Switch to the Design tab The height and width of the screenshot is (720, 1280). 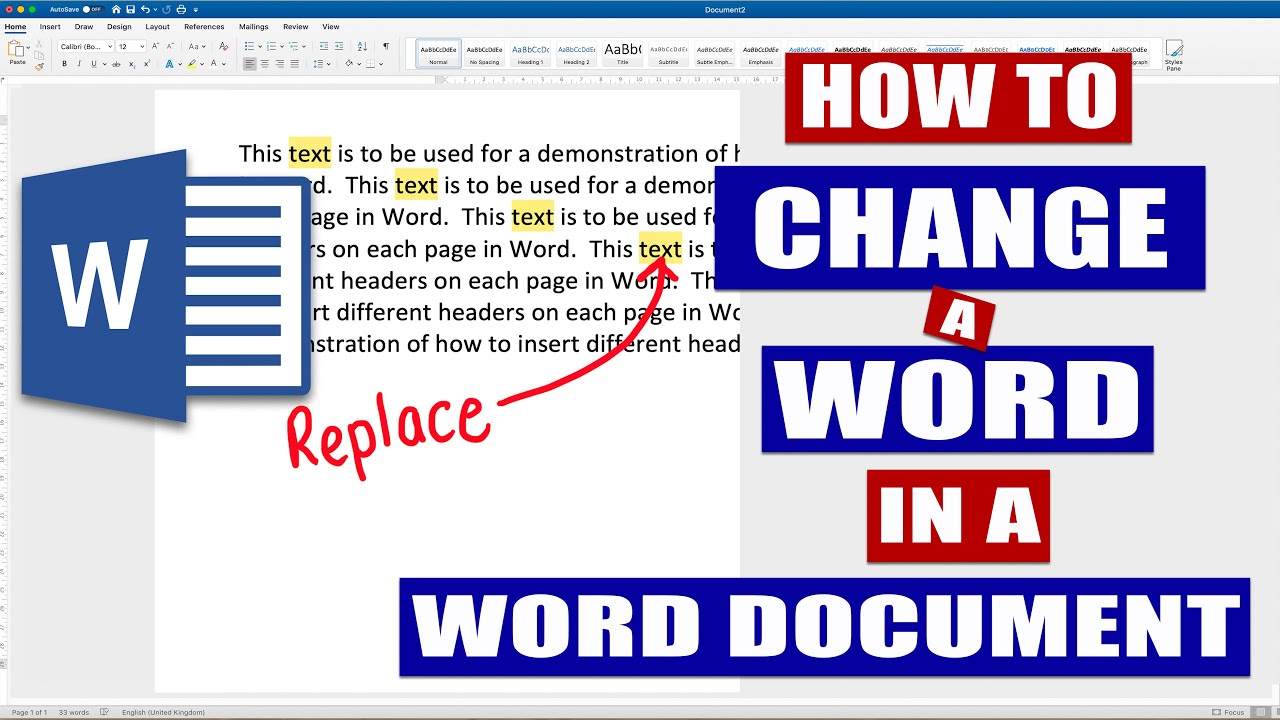(x=119, y=27)
